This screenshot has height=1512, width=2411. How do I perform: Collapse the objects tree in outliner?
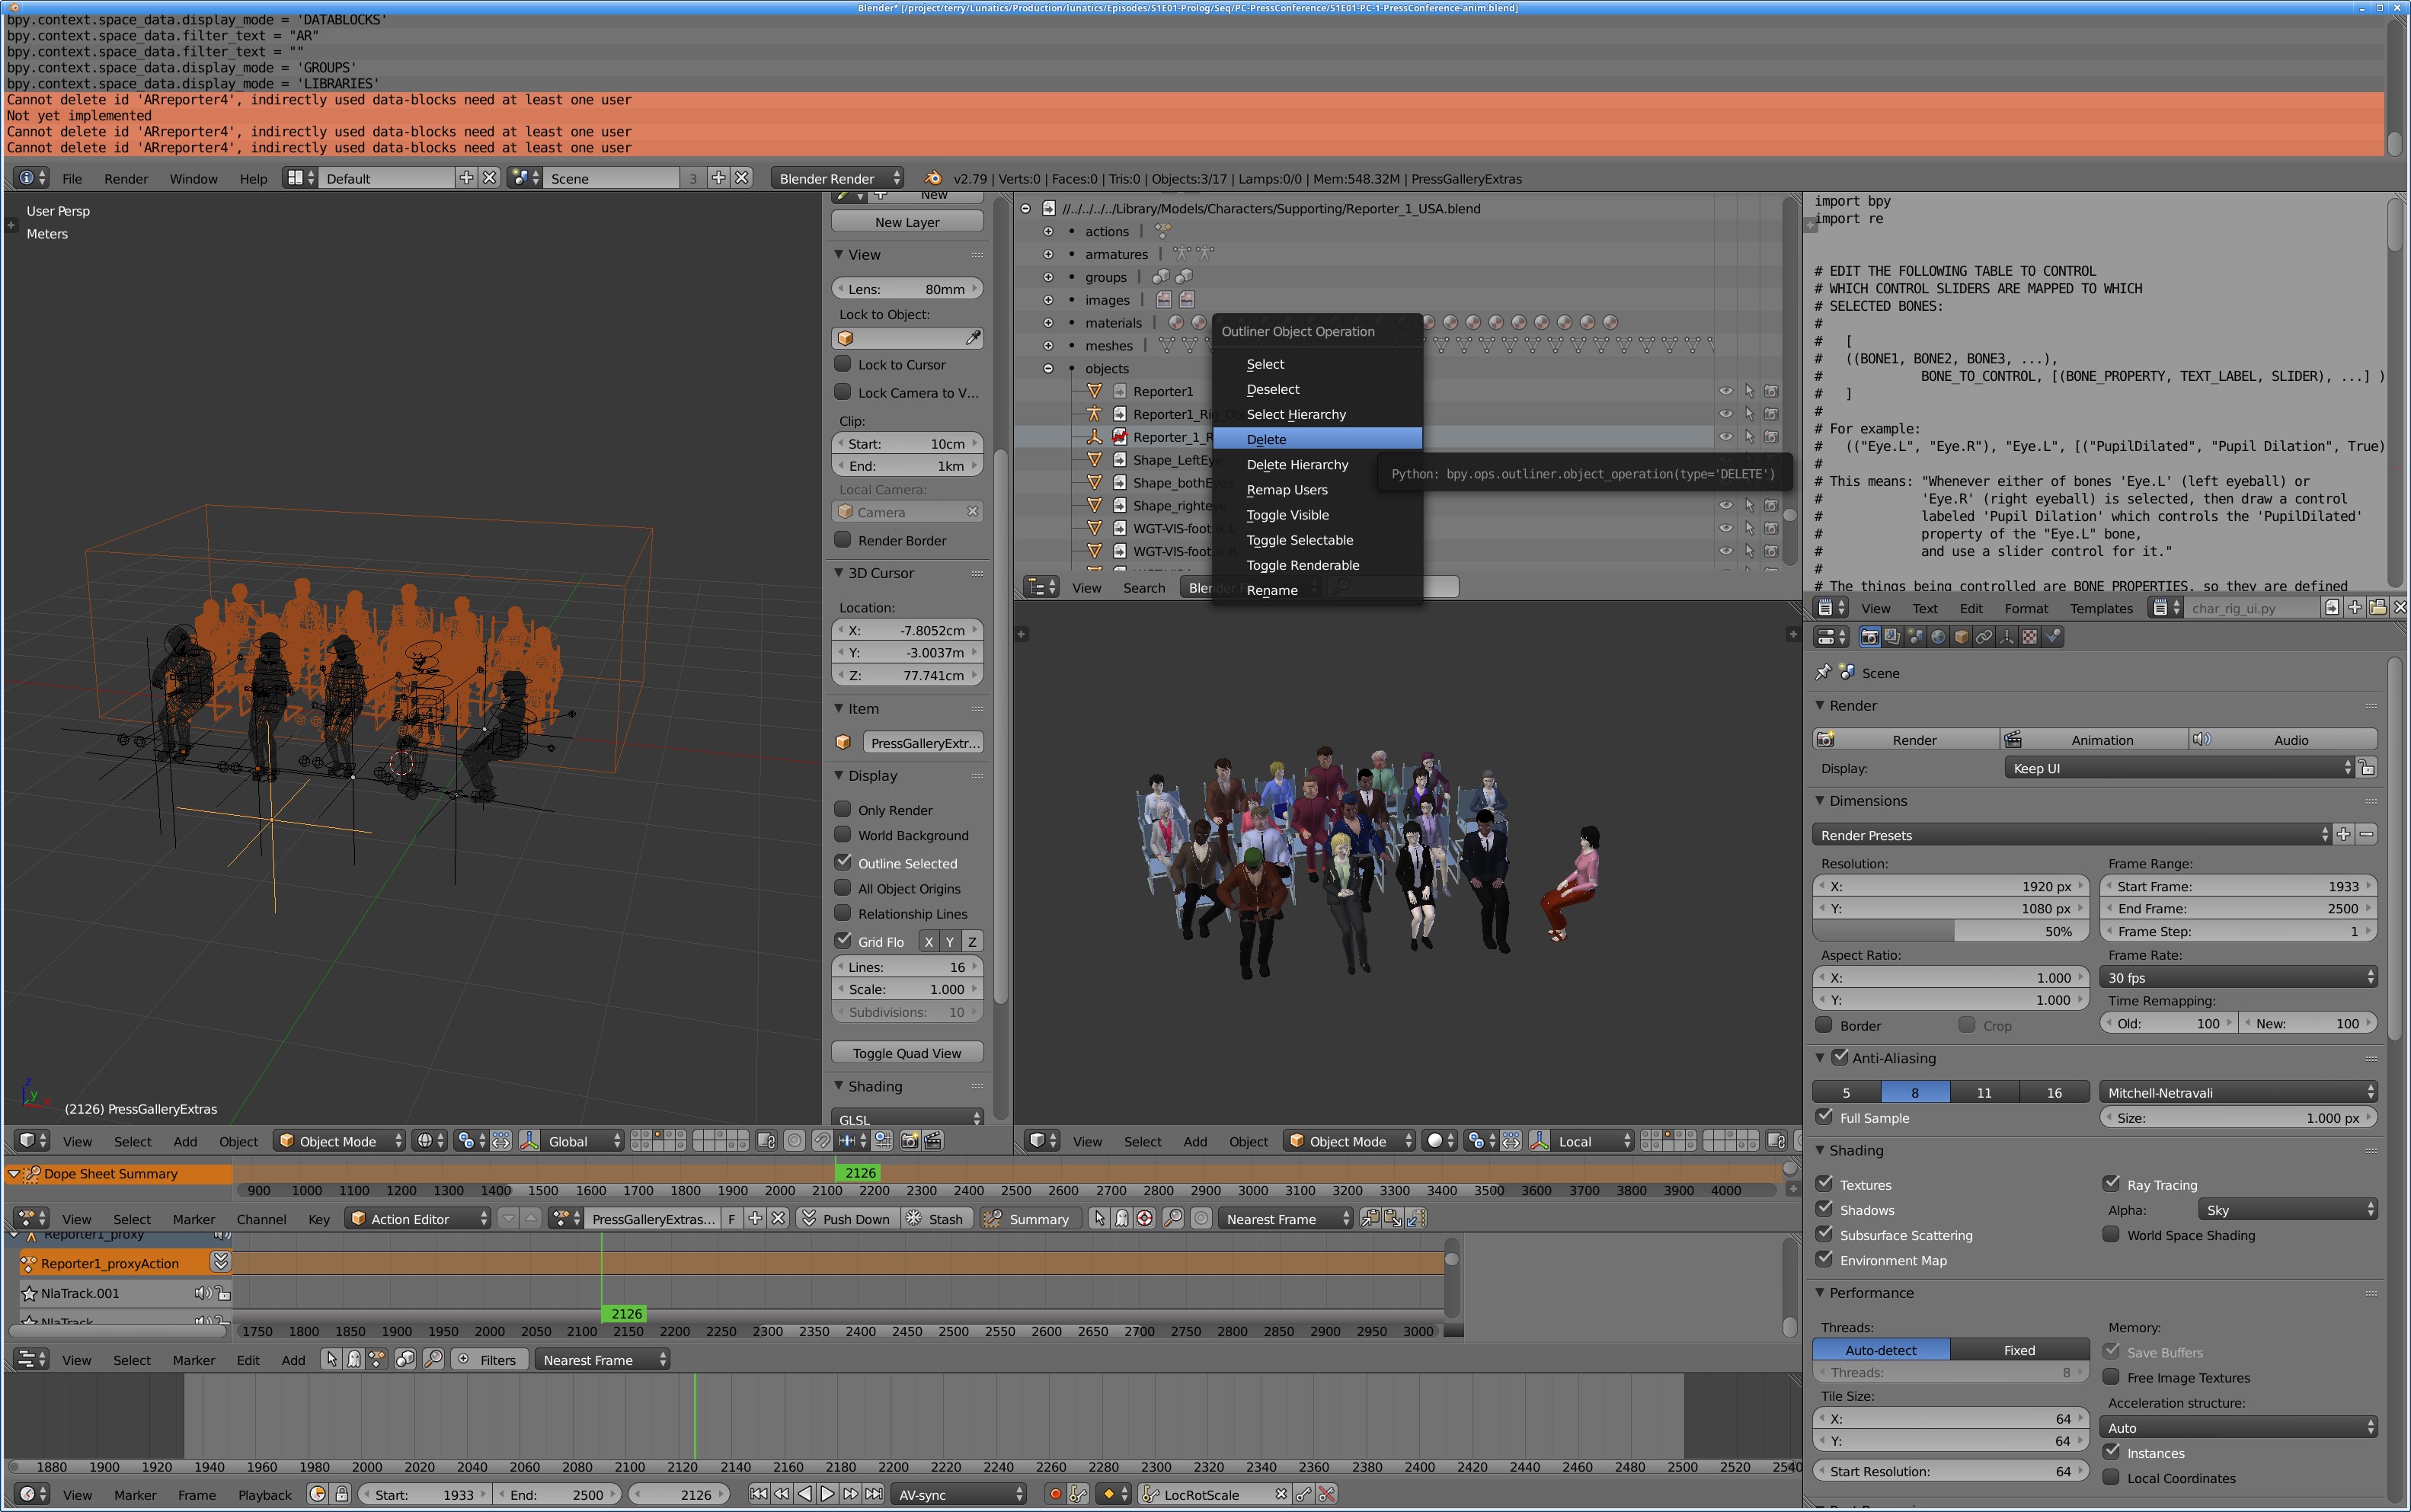click(x=1048, y=369)
